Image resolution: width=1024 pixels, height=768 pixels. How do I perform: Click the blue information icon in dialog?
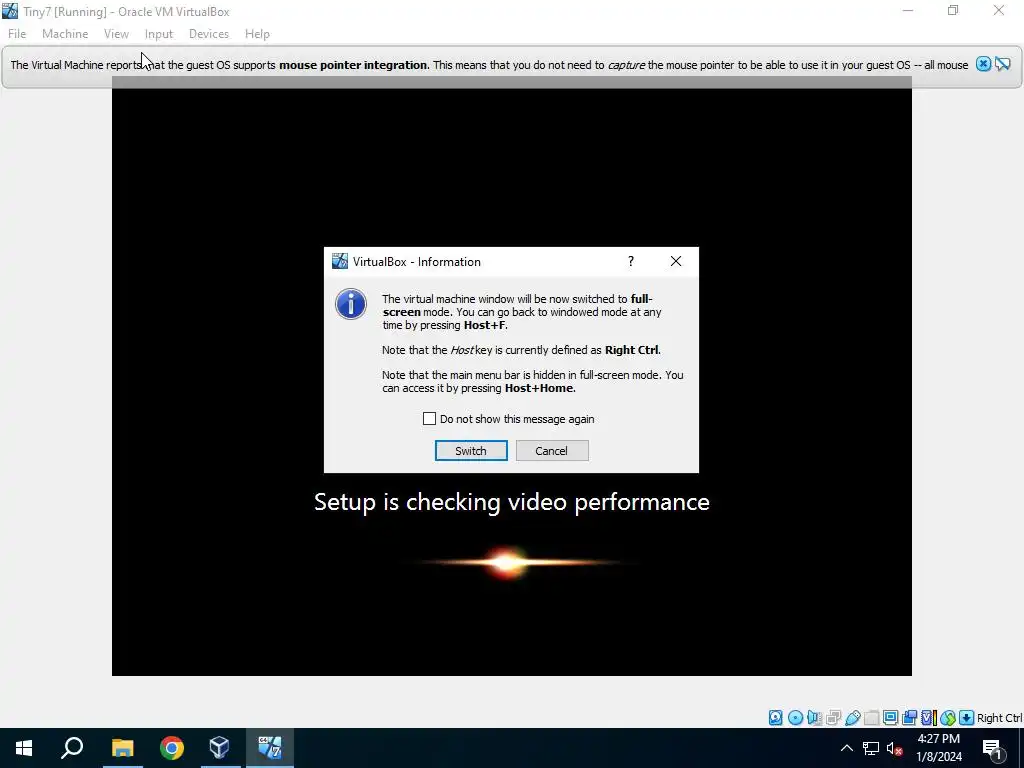coord(351,304)
